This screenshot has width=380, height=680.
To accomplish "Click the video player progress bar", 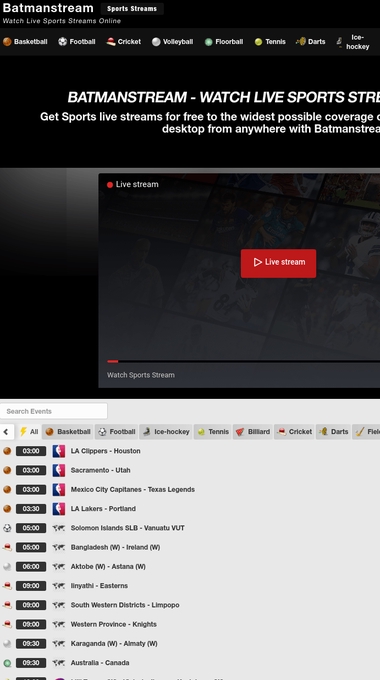I will [x=243, y=361].
